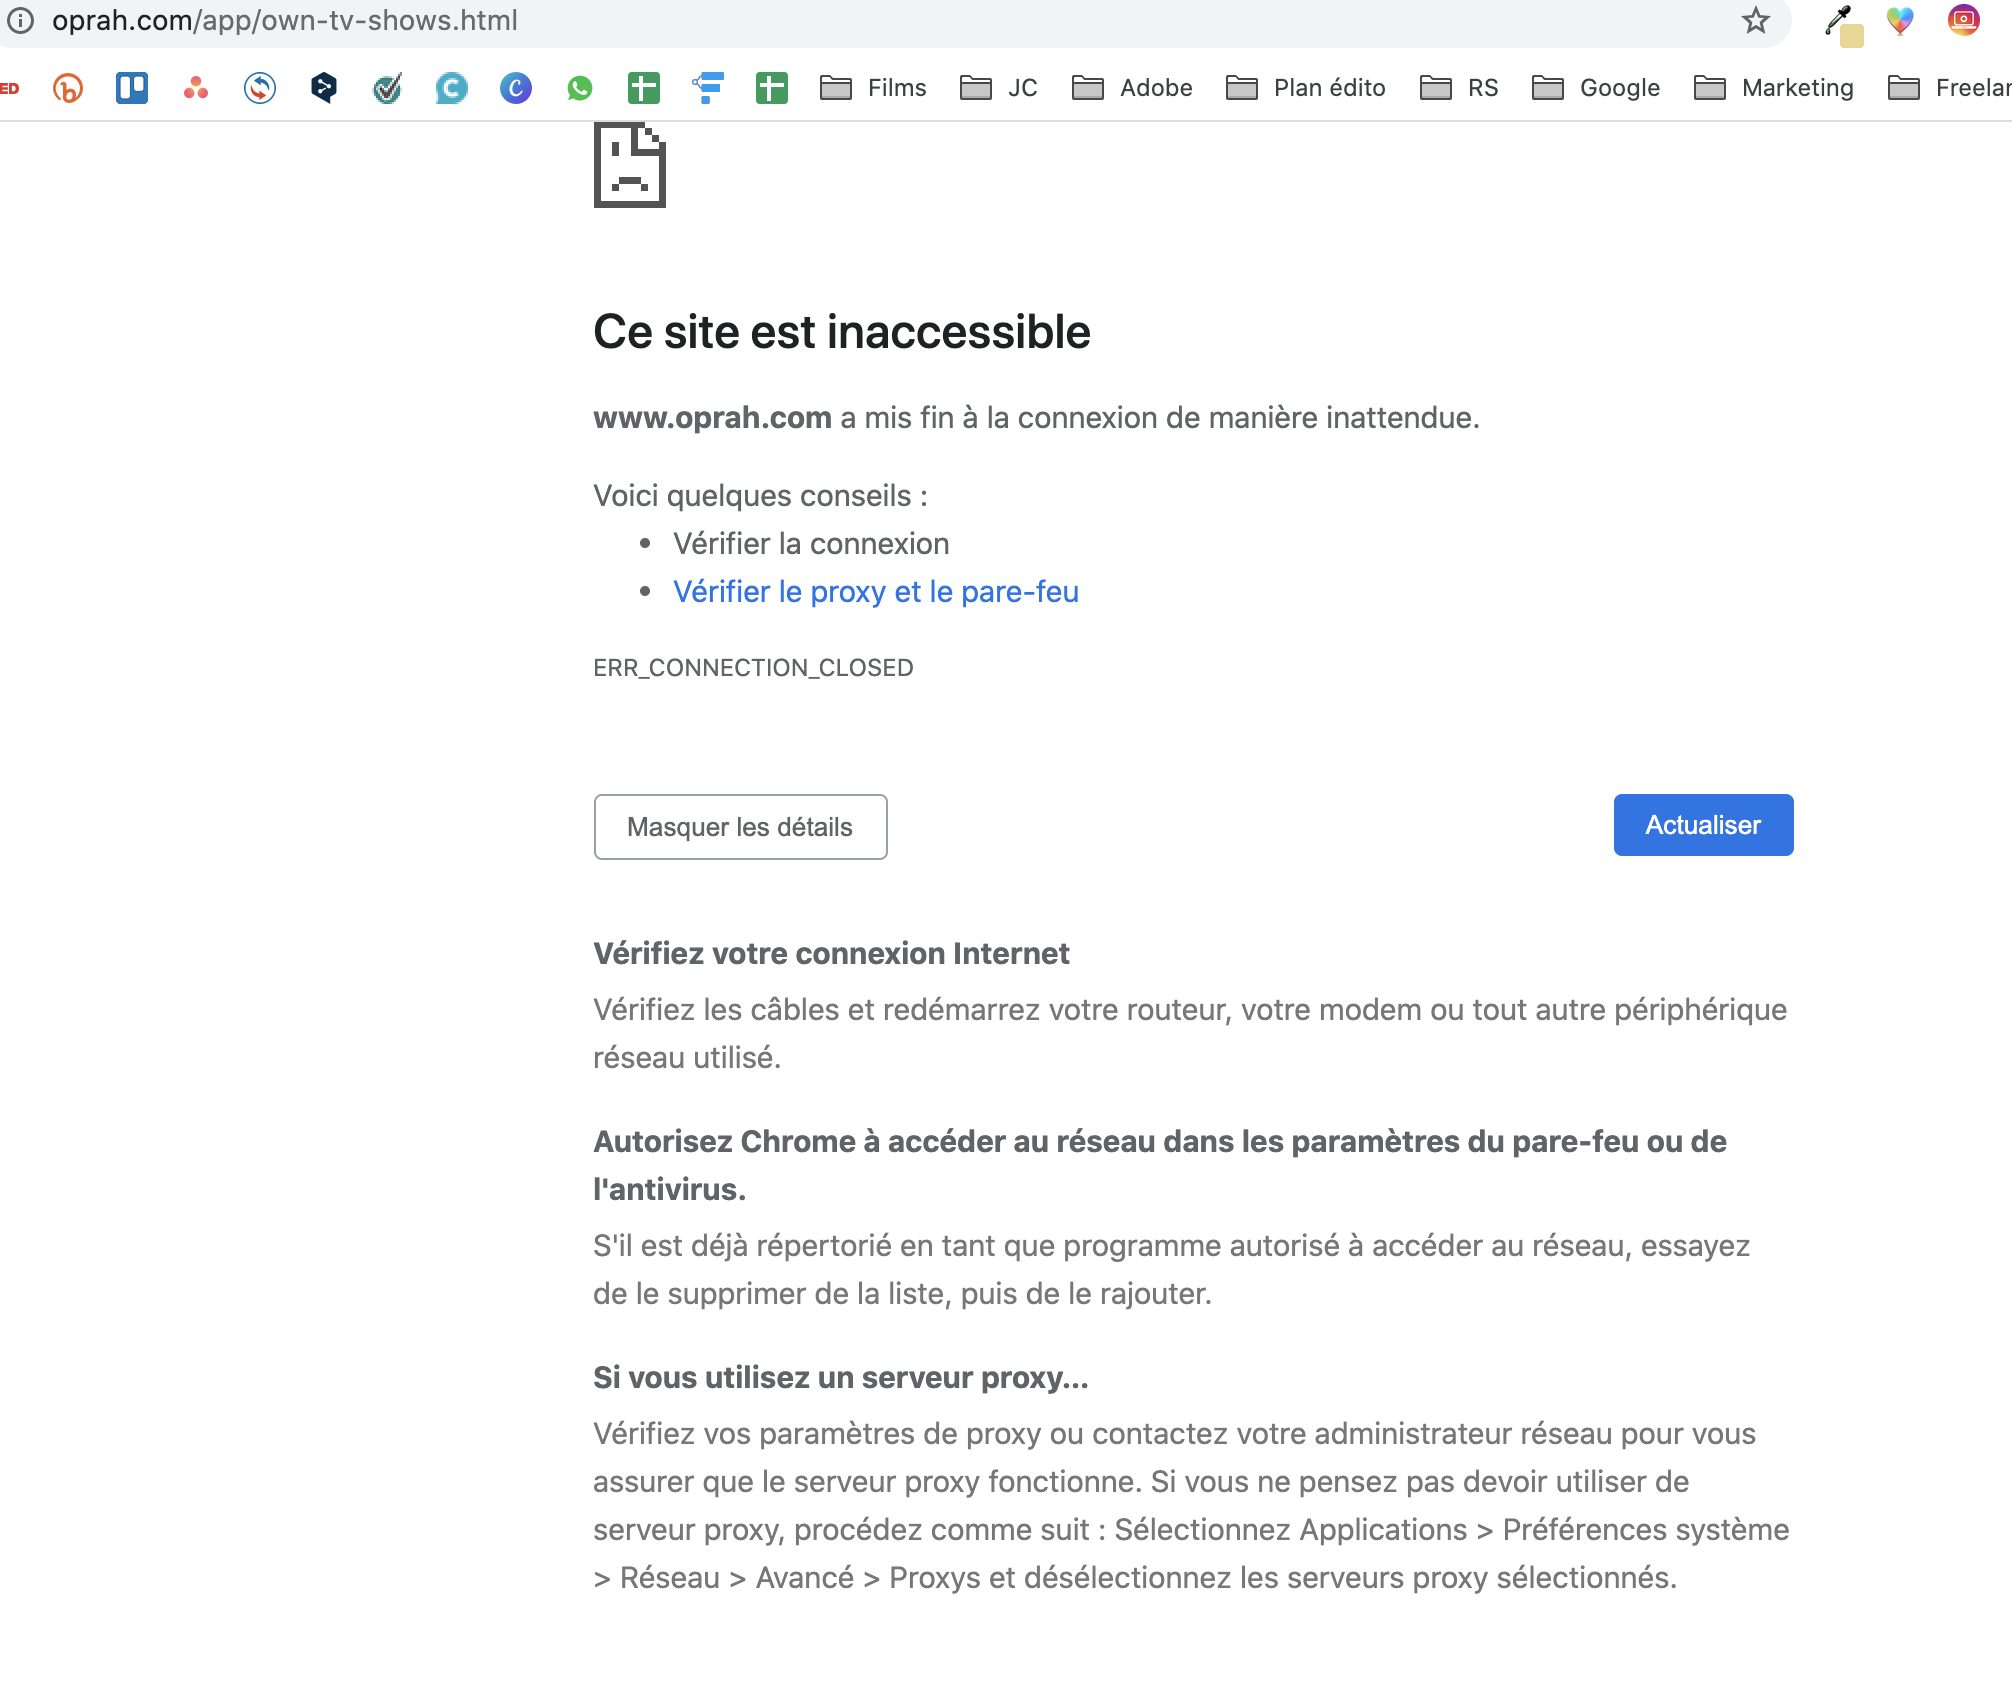2012x1696 pixels.
Task: Toggle the bookmark star for this page
Action: (1756, 20)
